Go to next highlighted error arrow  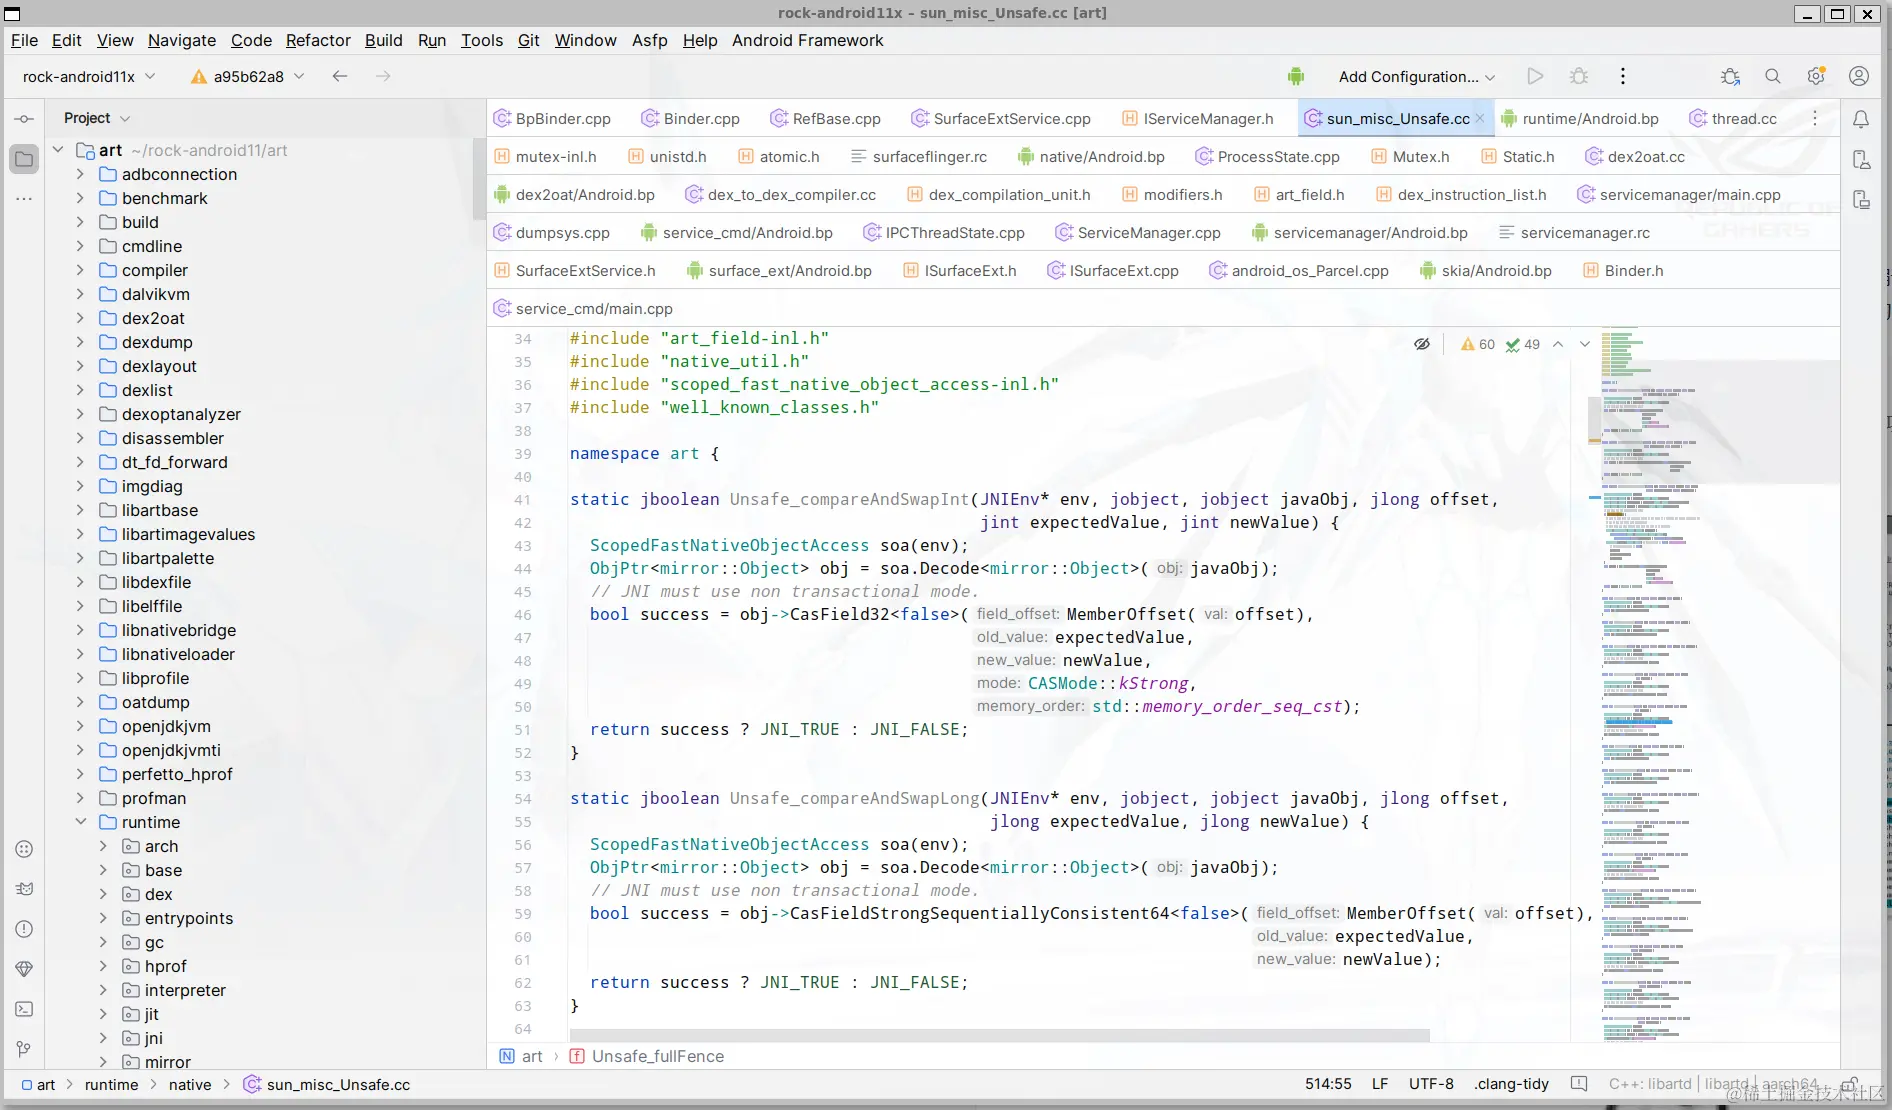[1585, 344]
